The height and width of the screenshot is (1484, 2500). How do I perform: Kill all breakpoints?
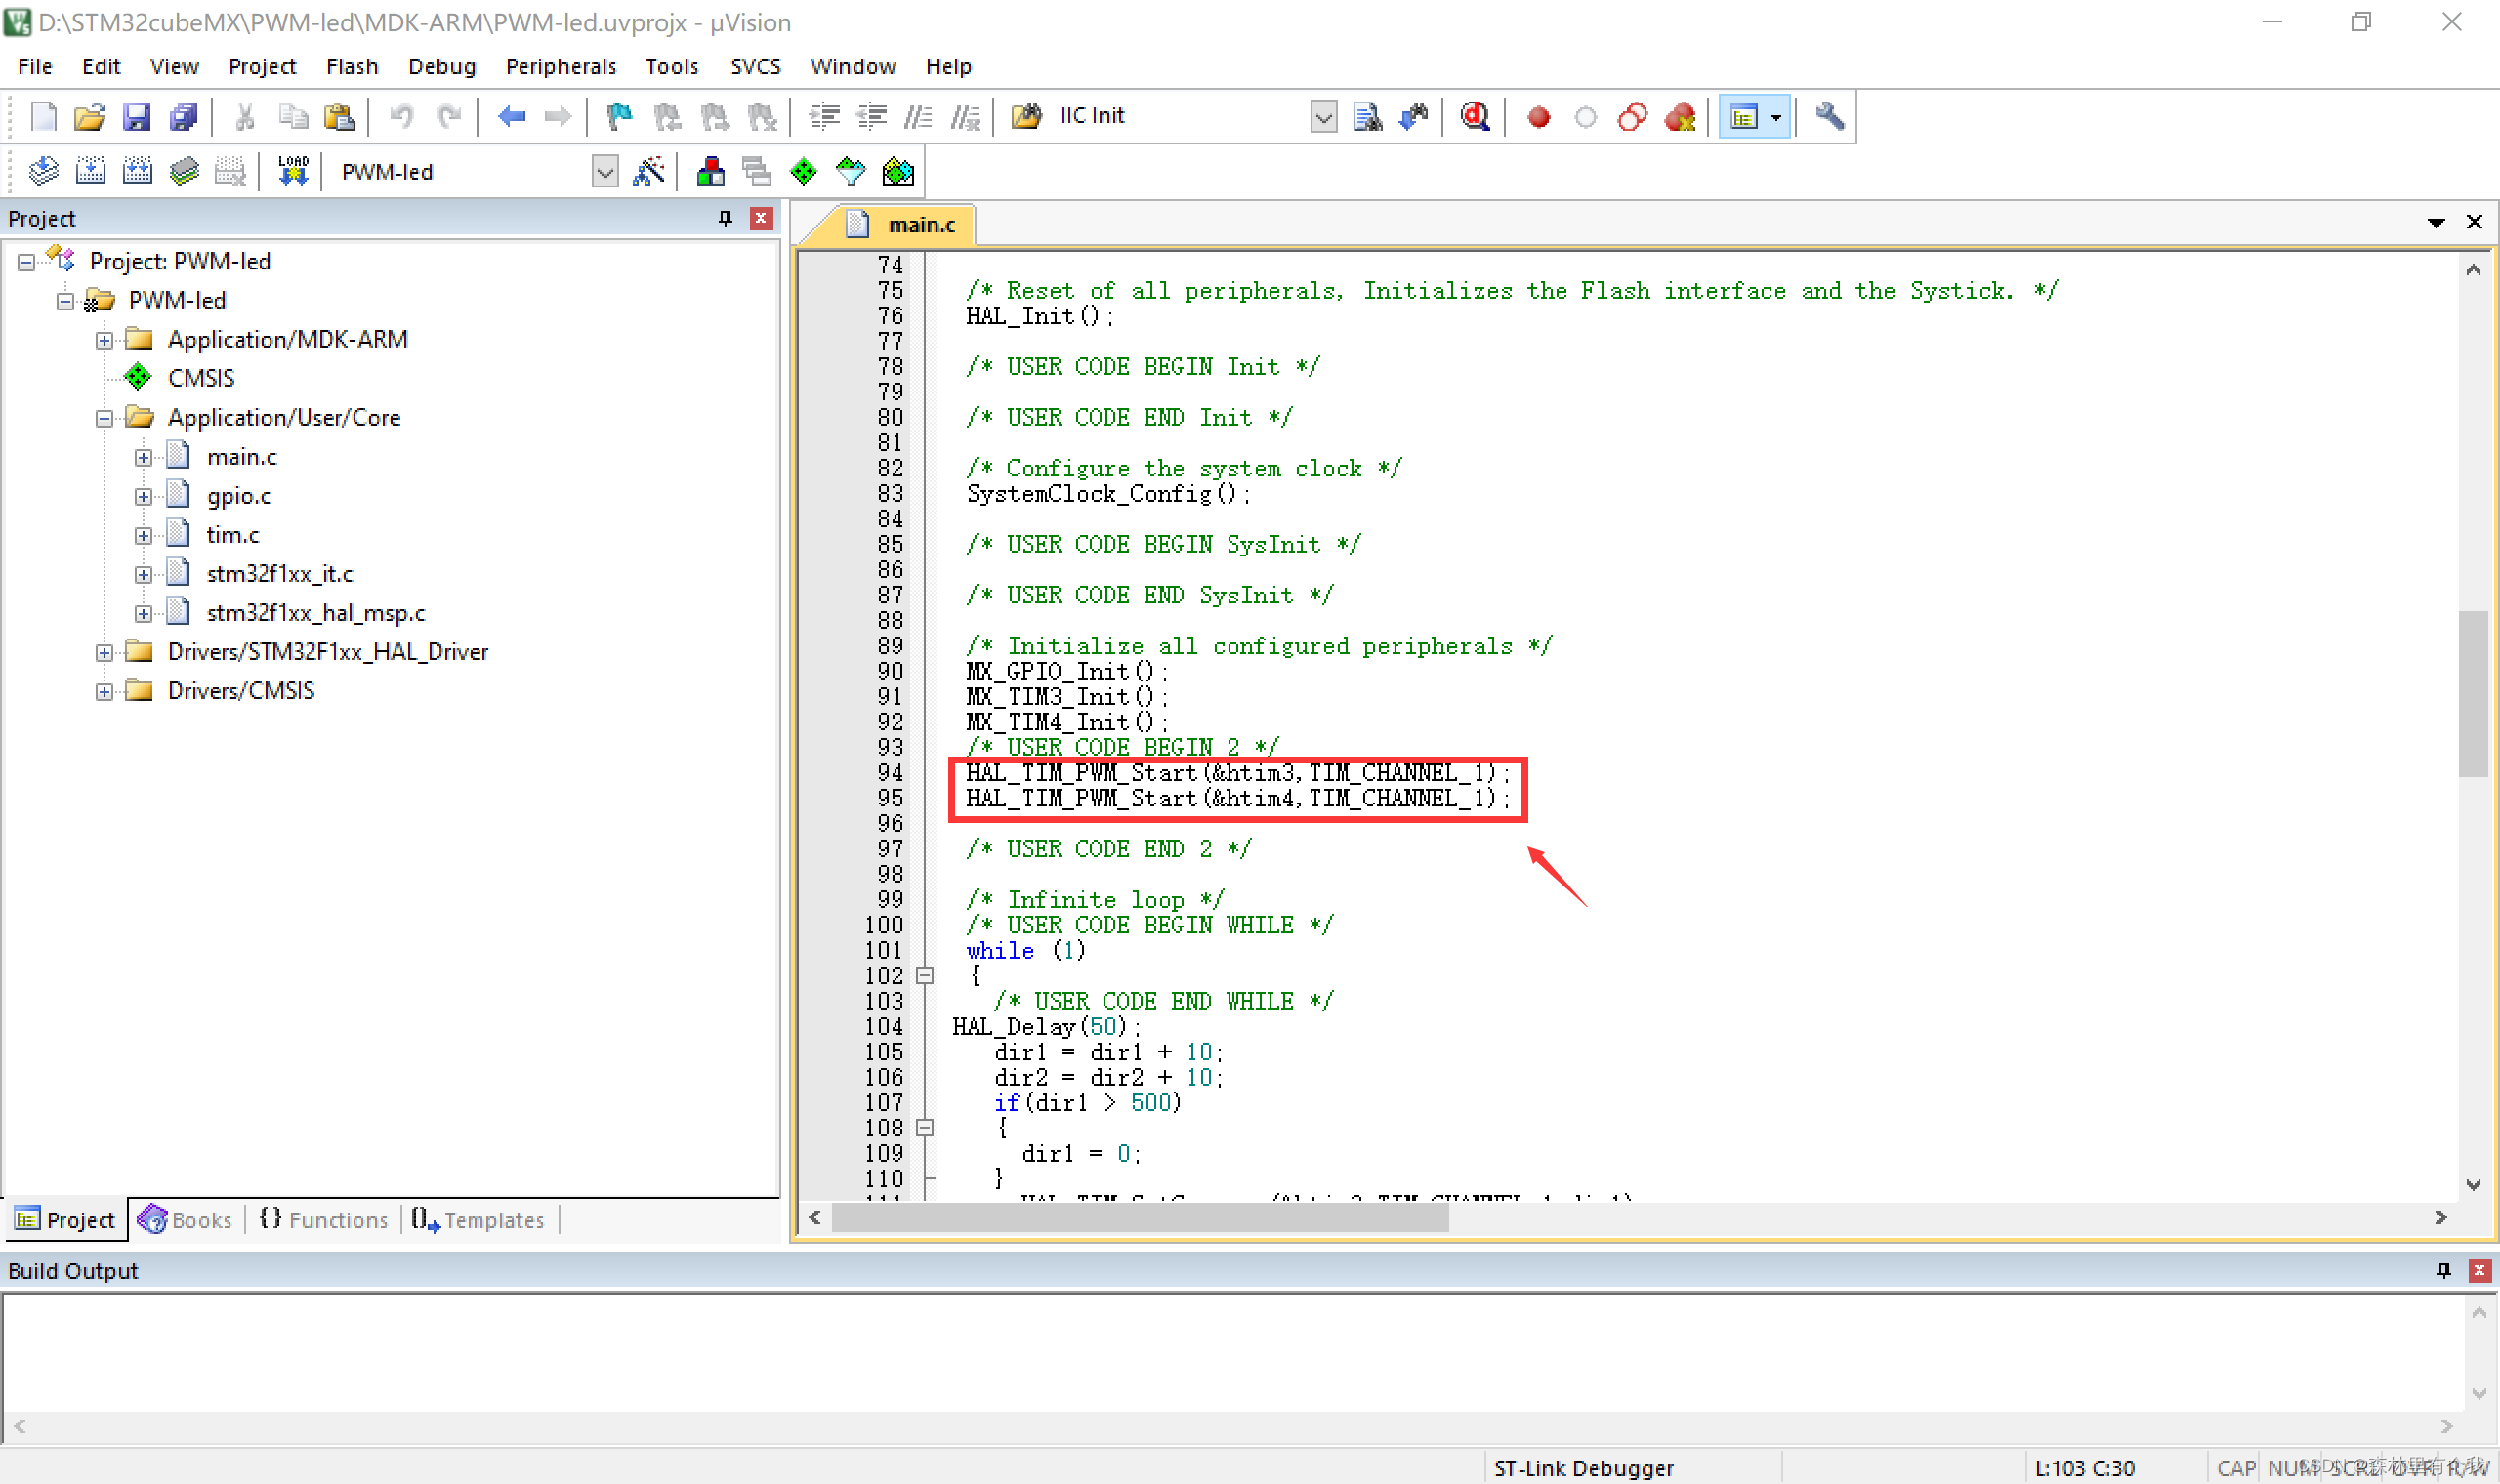click(1680, 117)
